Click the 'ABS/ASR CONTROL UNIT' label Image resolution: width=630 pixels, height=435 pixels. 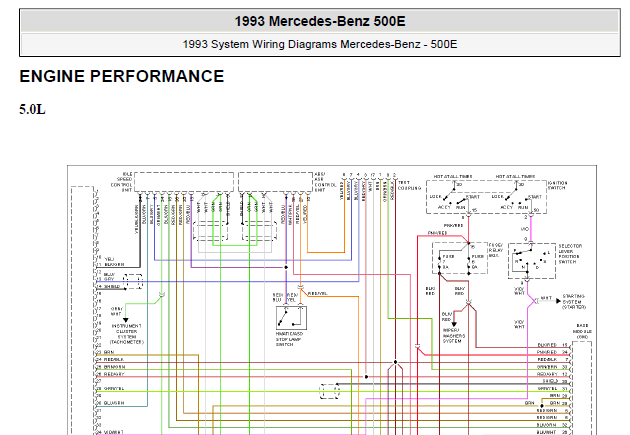click(325, 182)
